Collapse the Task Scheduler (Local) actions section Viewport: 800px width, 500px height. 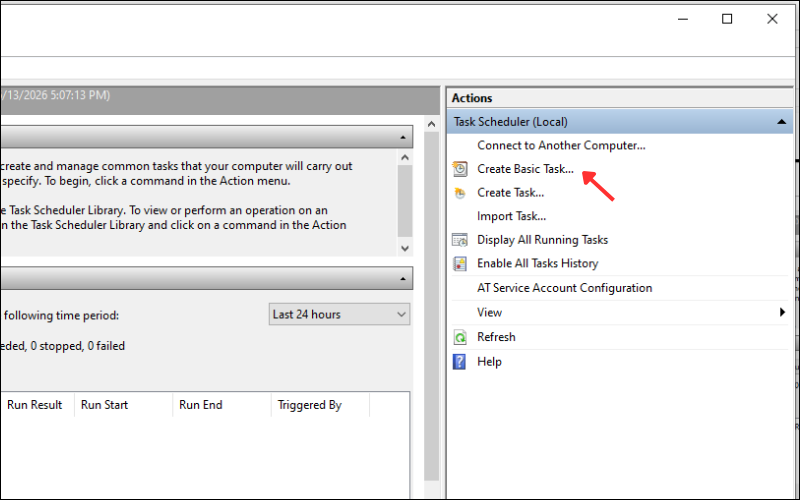781,122
